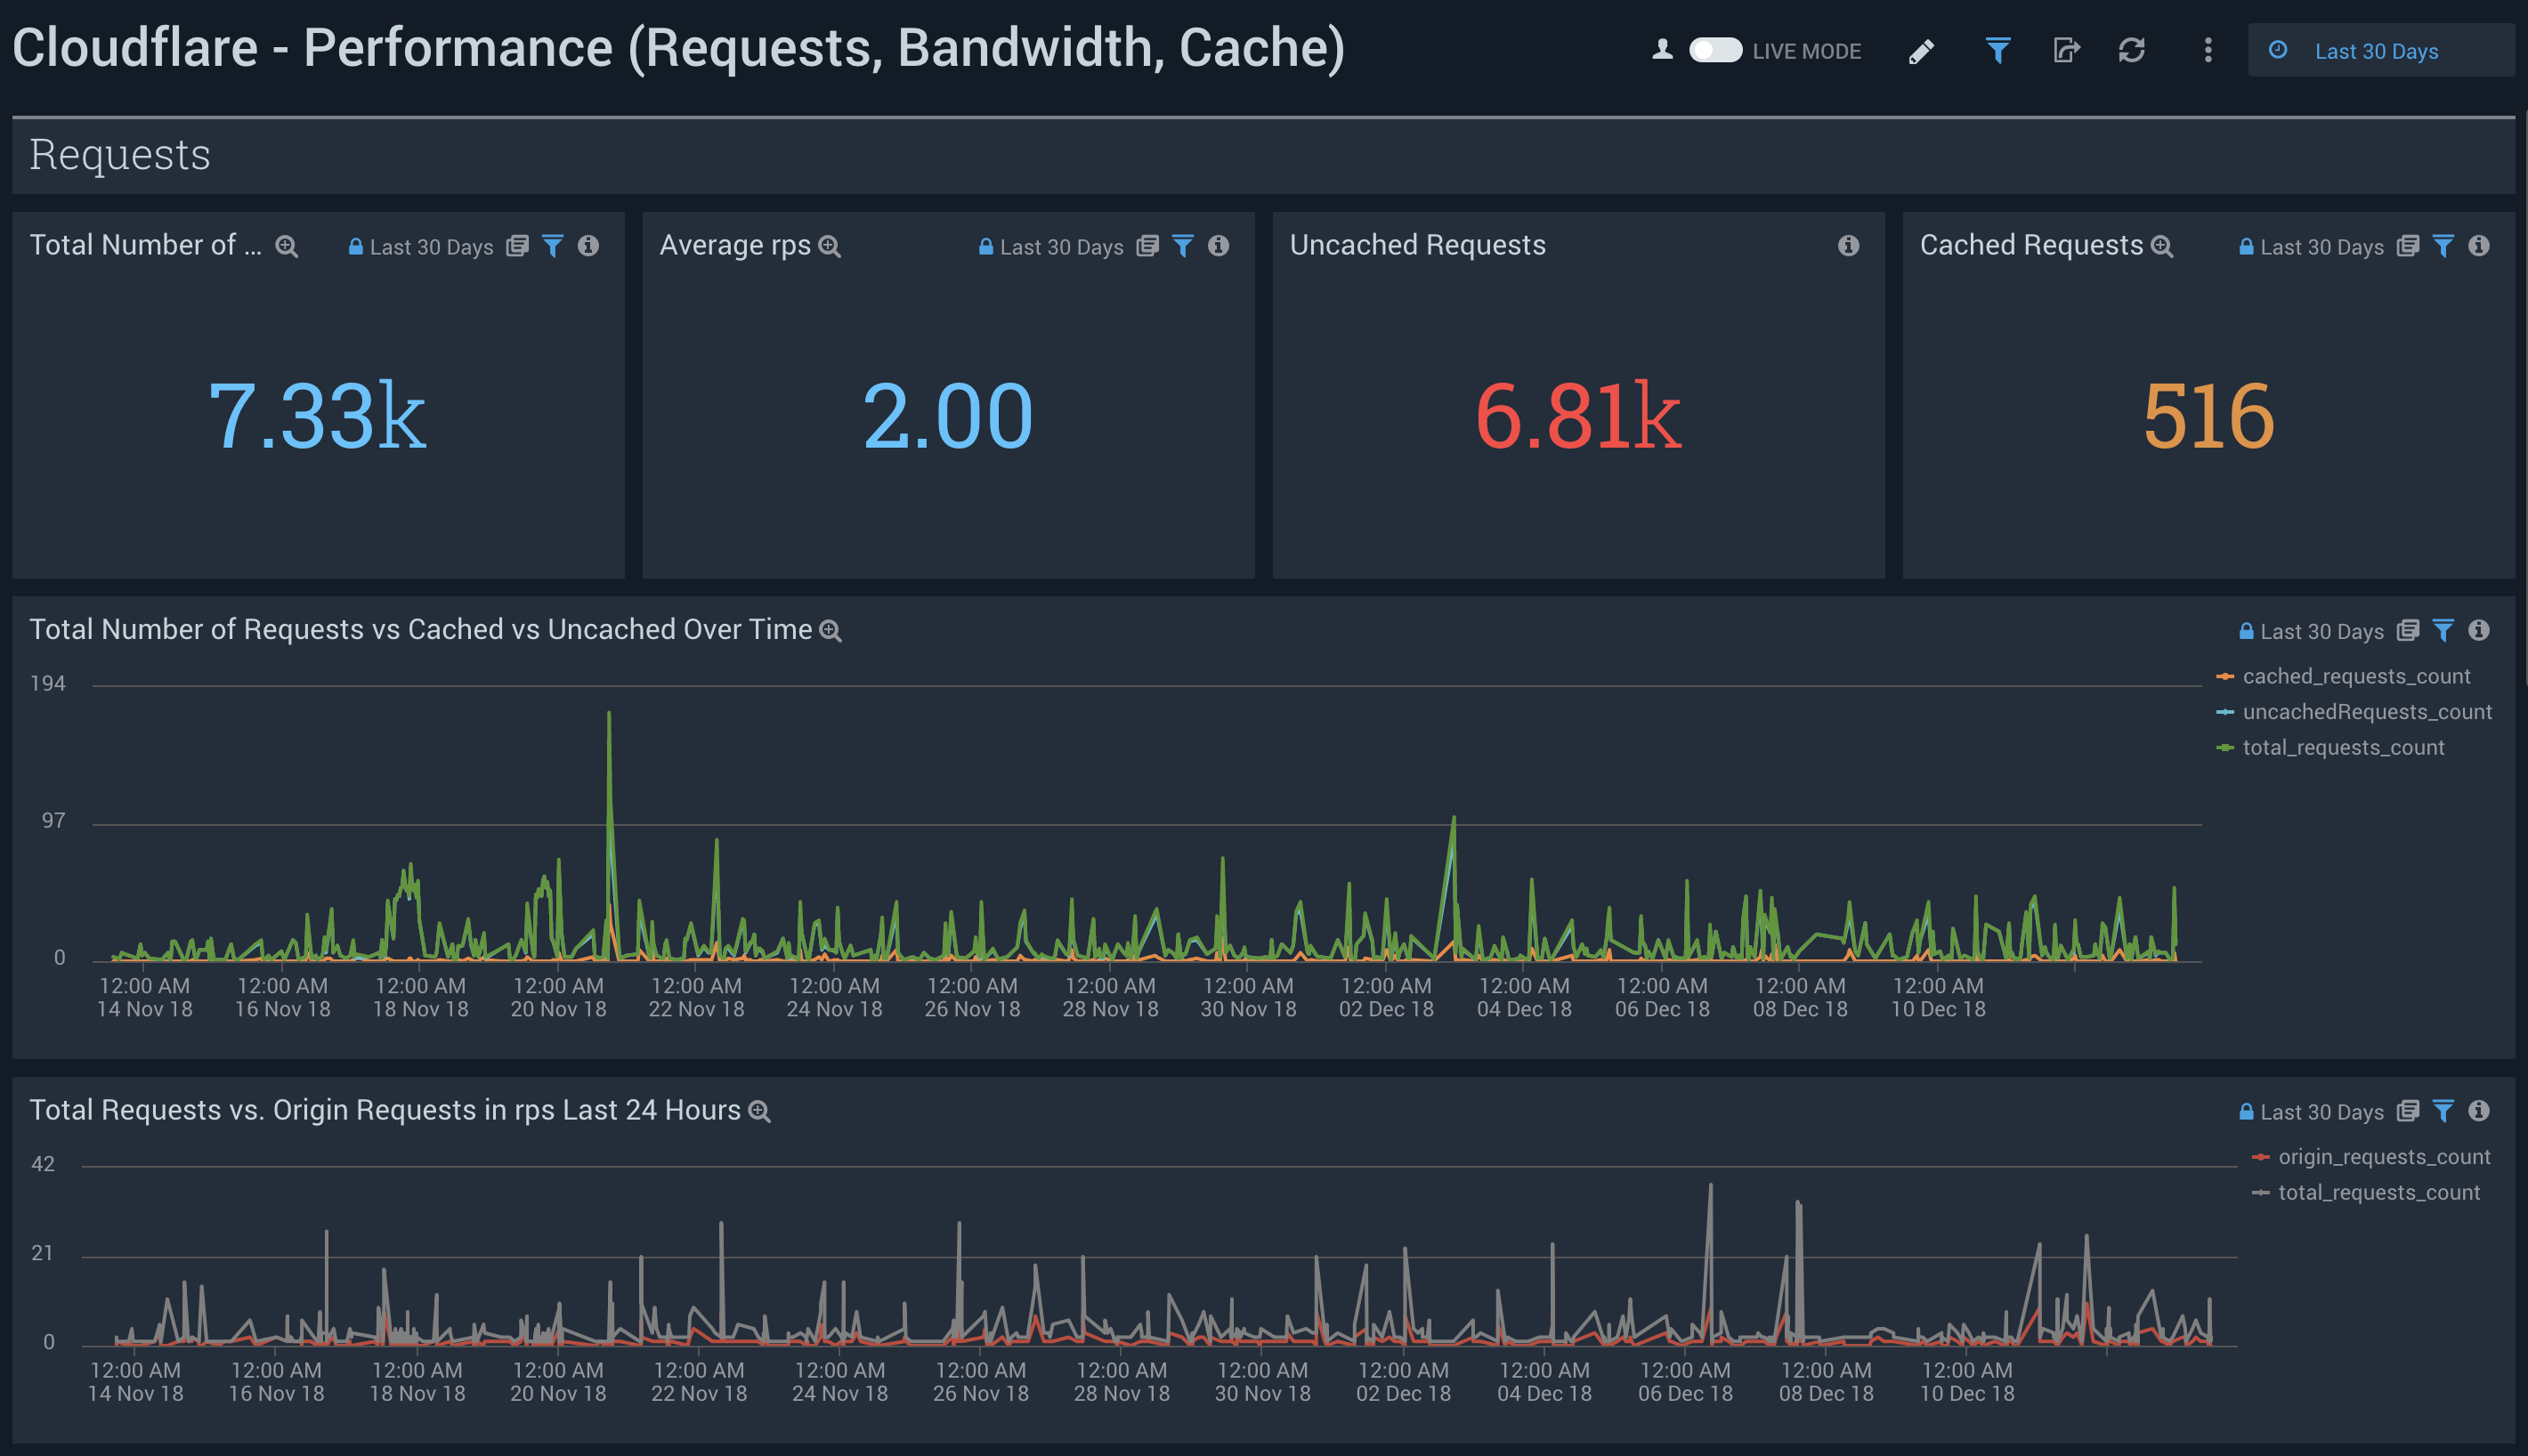The width and height of the screenshot is (2528, 1456).
Task: Open dashboard edit mode with the pencil icon
Action: coord(1921,50)
